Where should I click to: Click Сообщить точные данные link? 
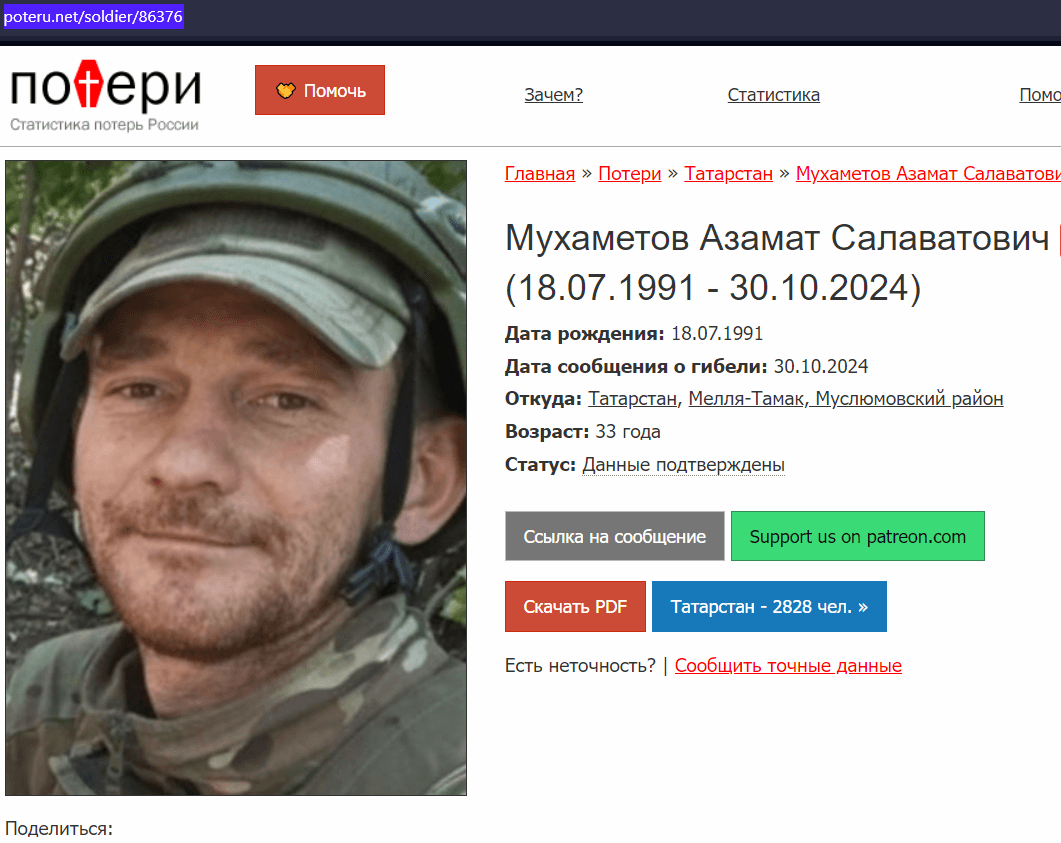[x=788, y=666]
